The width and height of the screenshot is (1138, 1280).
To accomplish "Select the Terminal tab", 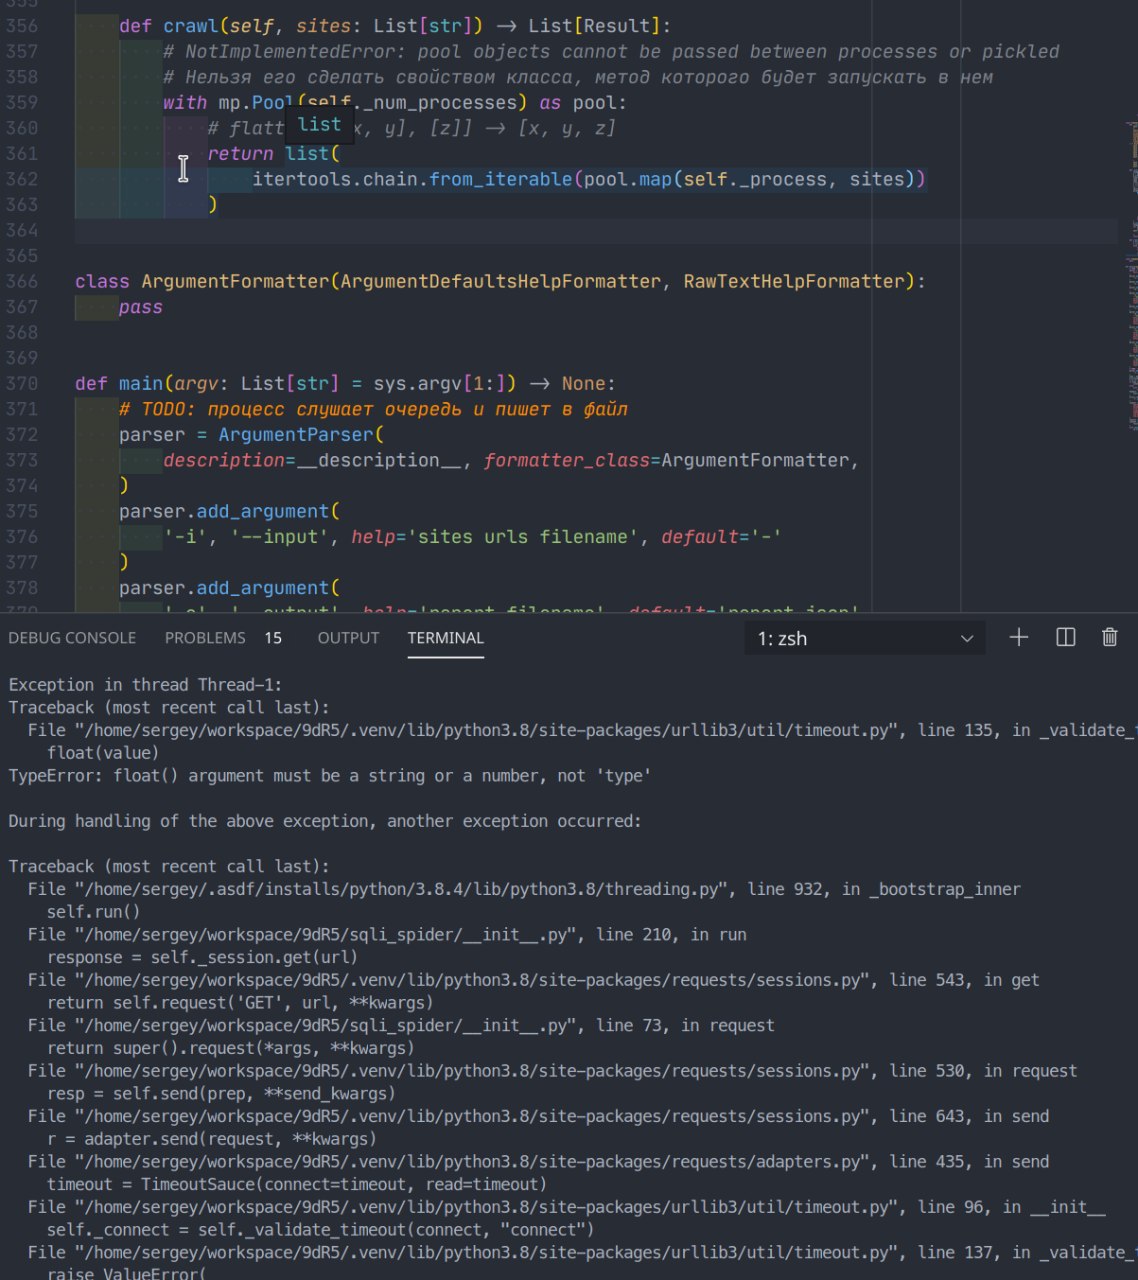I will click(445, 638).
